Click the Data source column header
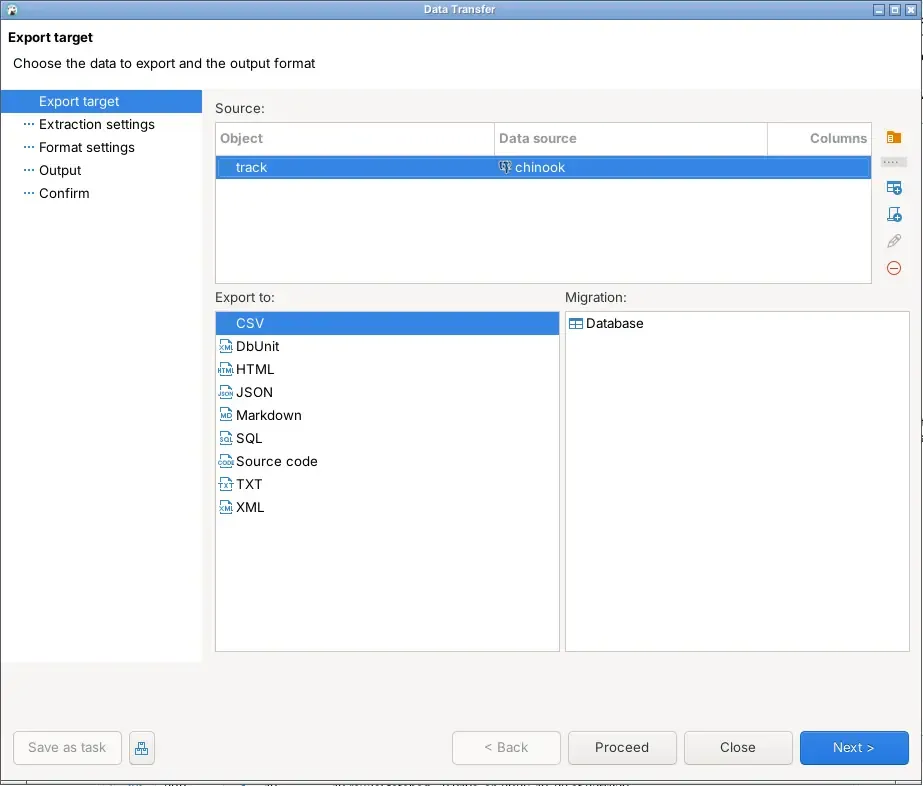This screenshot has width=923, height=786. click(630, 138)
